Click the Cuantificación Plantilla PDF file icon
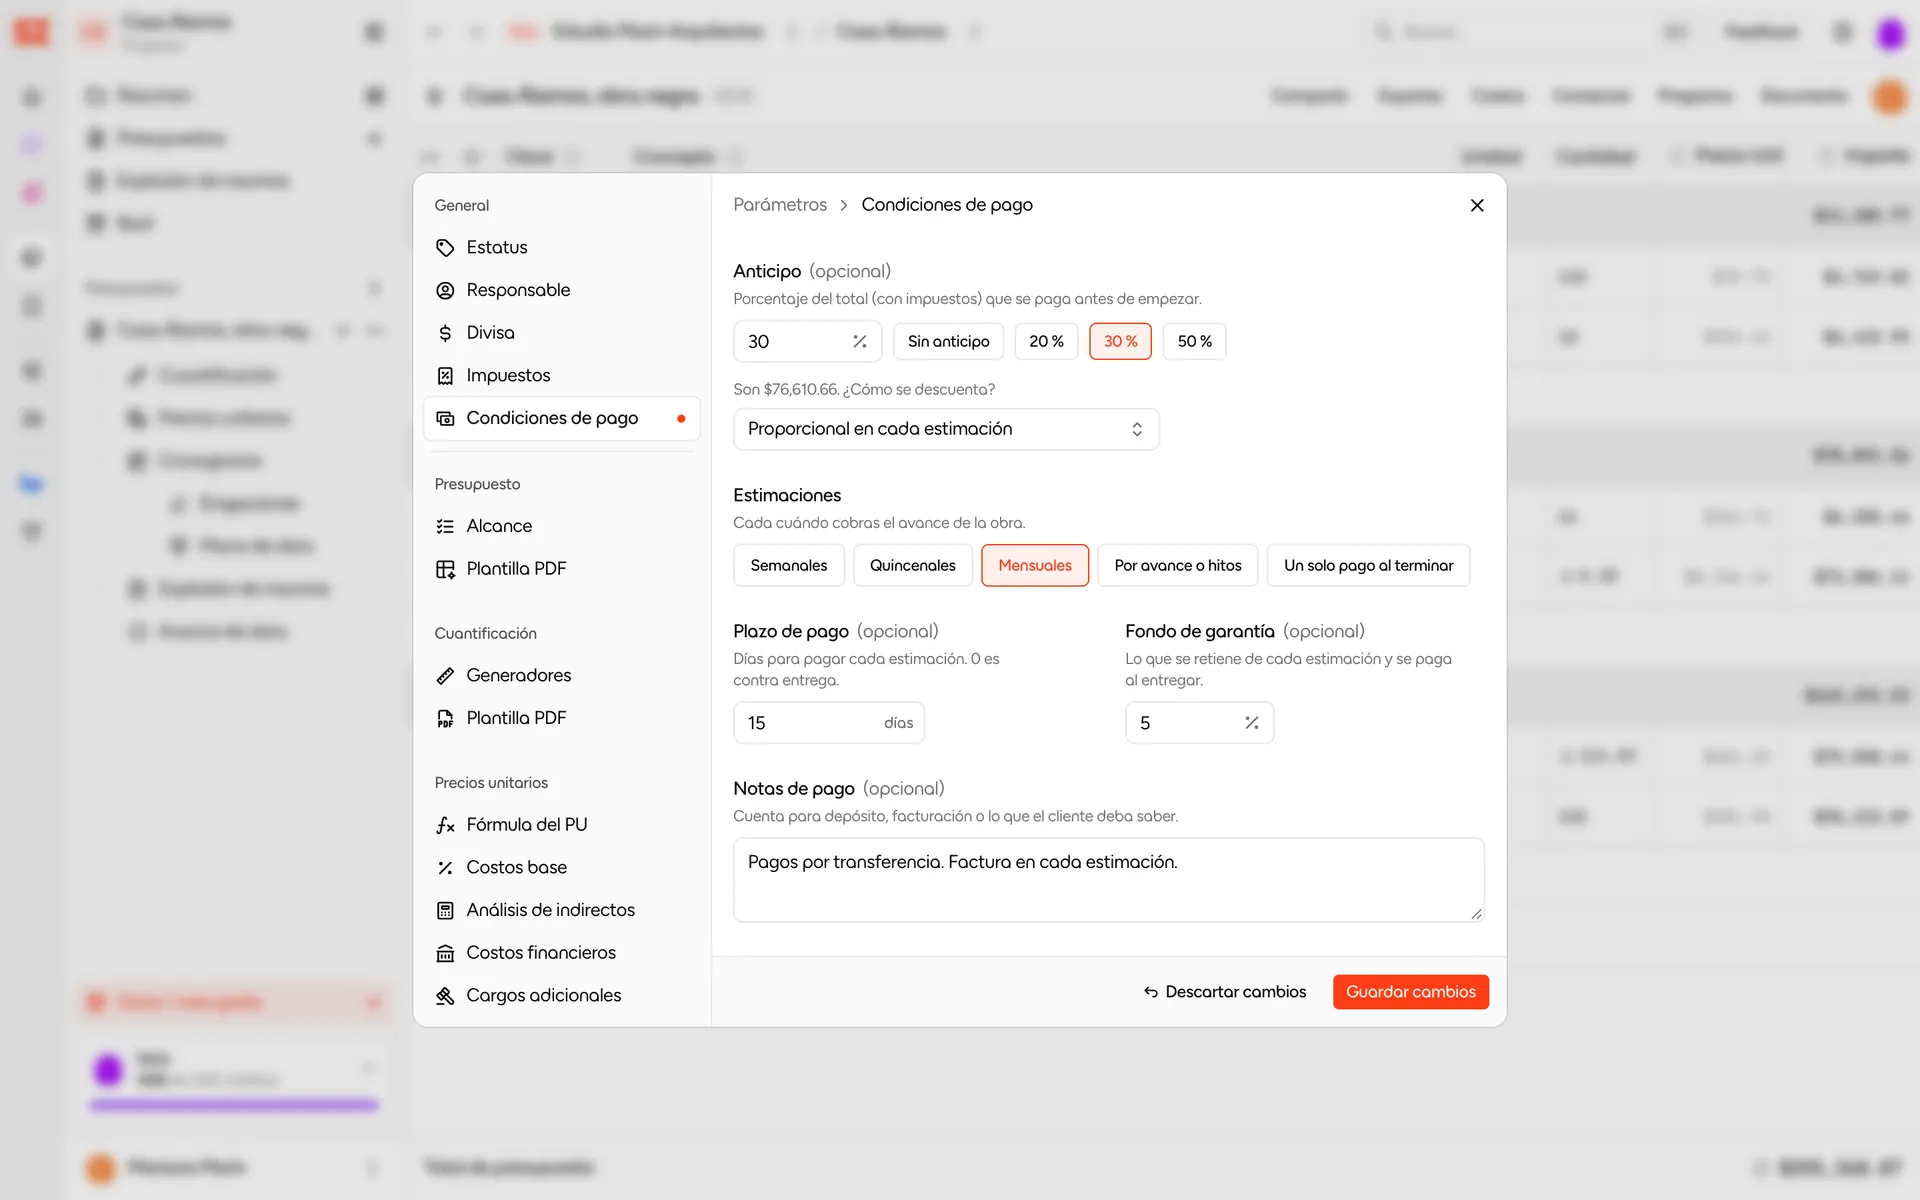The width and height of the screenshot is (1920, 1200). click(x=445, y=718)
